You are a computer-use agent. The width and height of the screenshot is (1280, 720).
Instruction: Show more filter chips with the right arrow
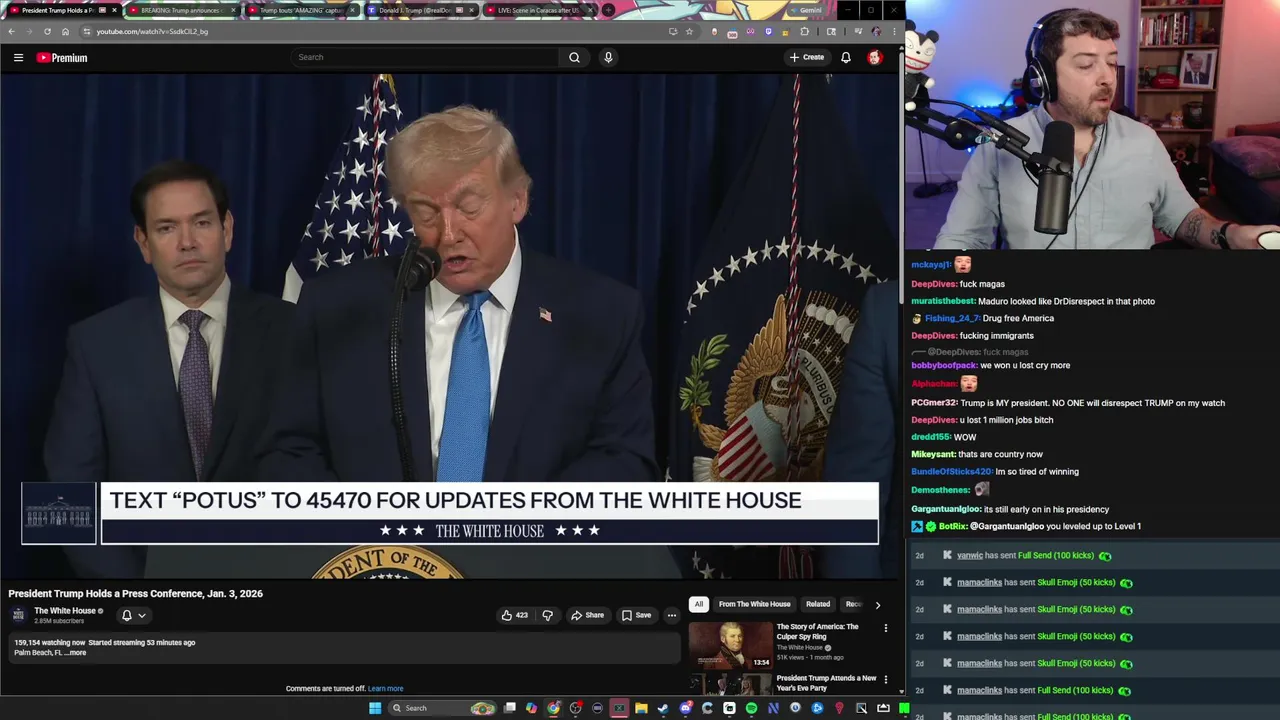pyautogui.click(x=878, y=605)
